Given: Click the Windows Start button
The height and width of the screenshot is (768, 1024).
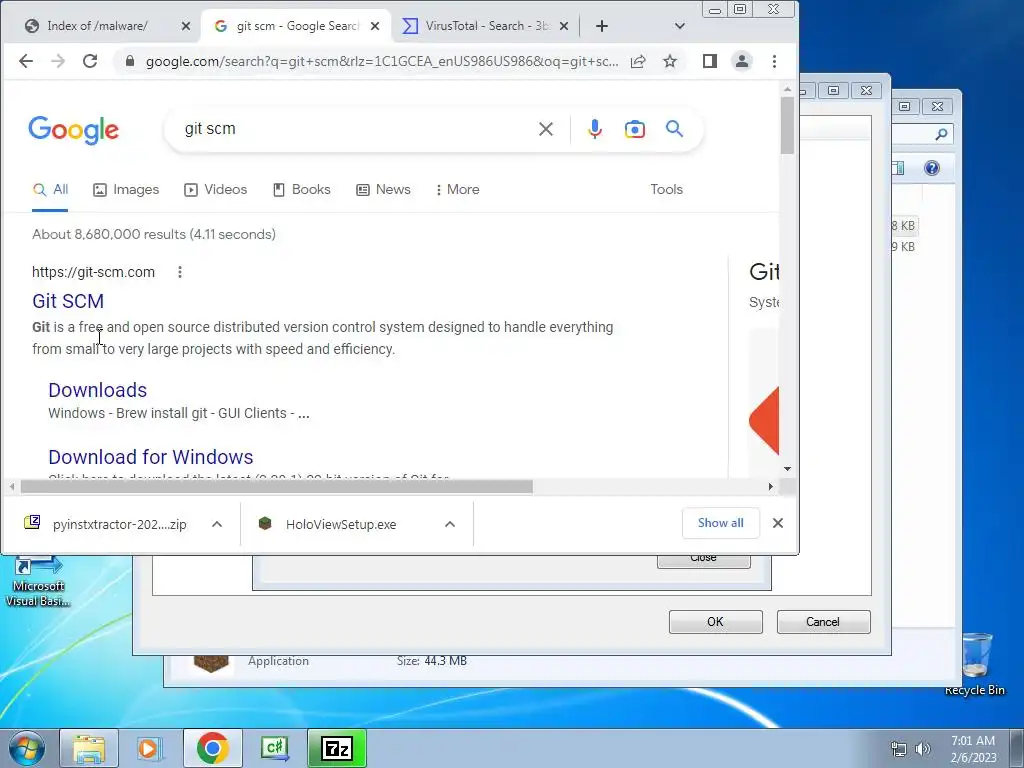Looking at the screenshot, I should coord(27,748).
